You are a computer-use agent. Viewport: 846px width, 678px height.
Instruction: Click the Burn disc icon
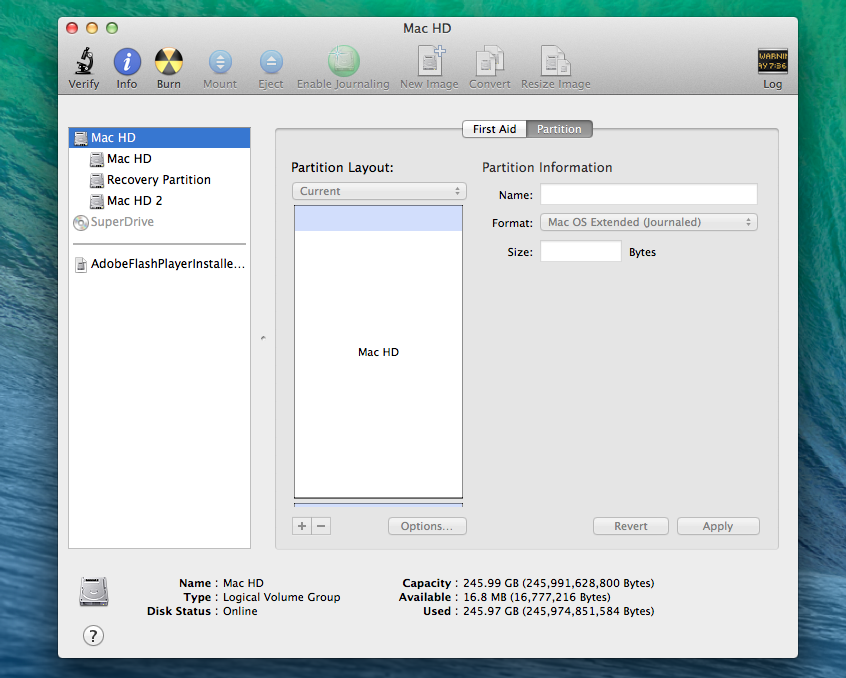pos(169,61)
